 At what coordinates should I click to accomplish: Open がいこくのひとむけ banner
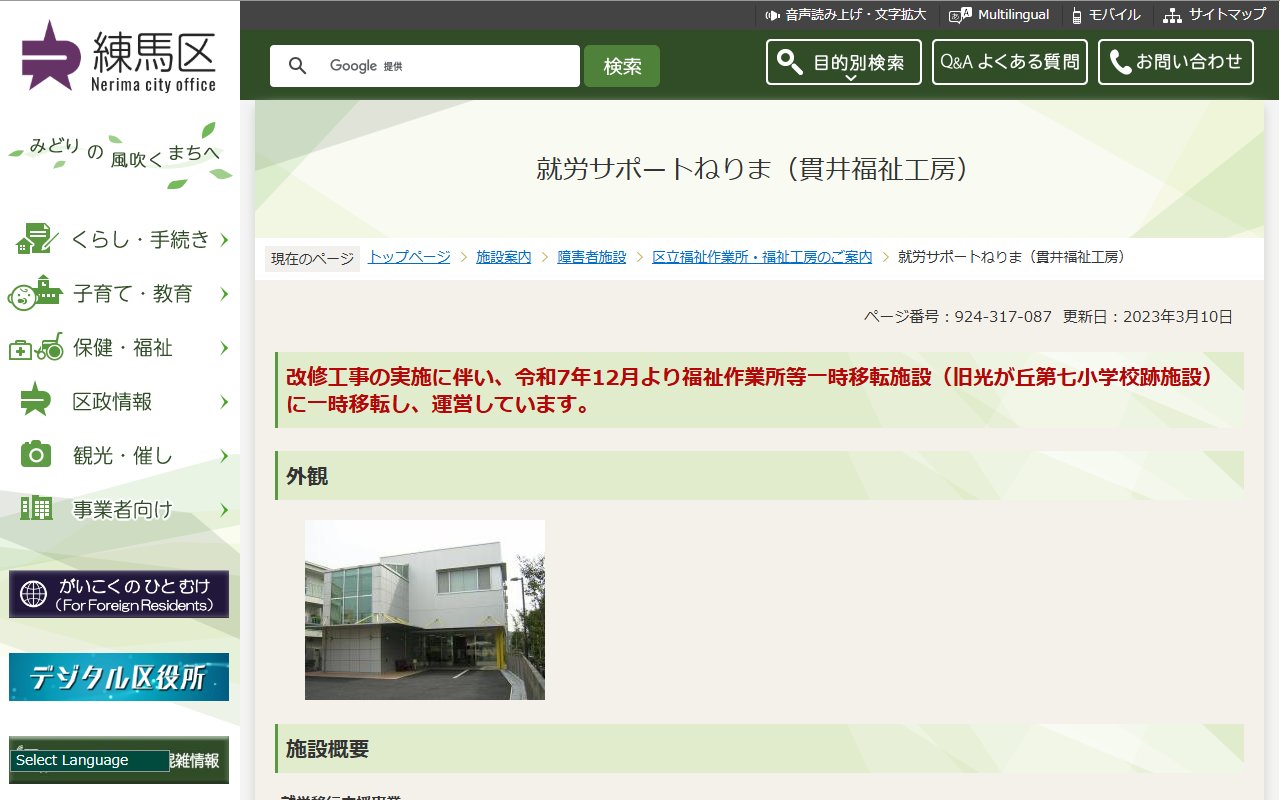119,595
